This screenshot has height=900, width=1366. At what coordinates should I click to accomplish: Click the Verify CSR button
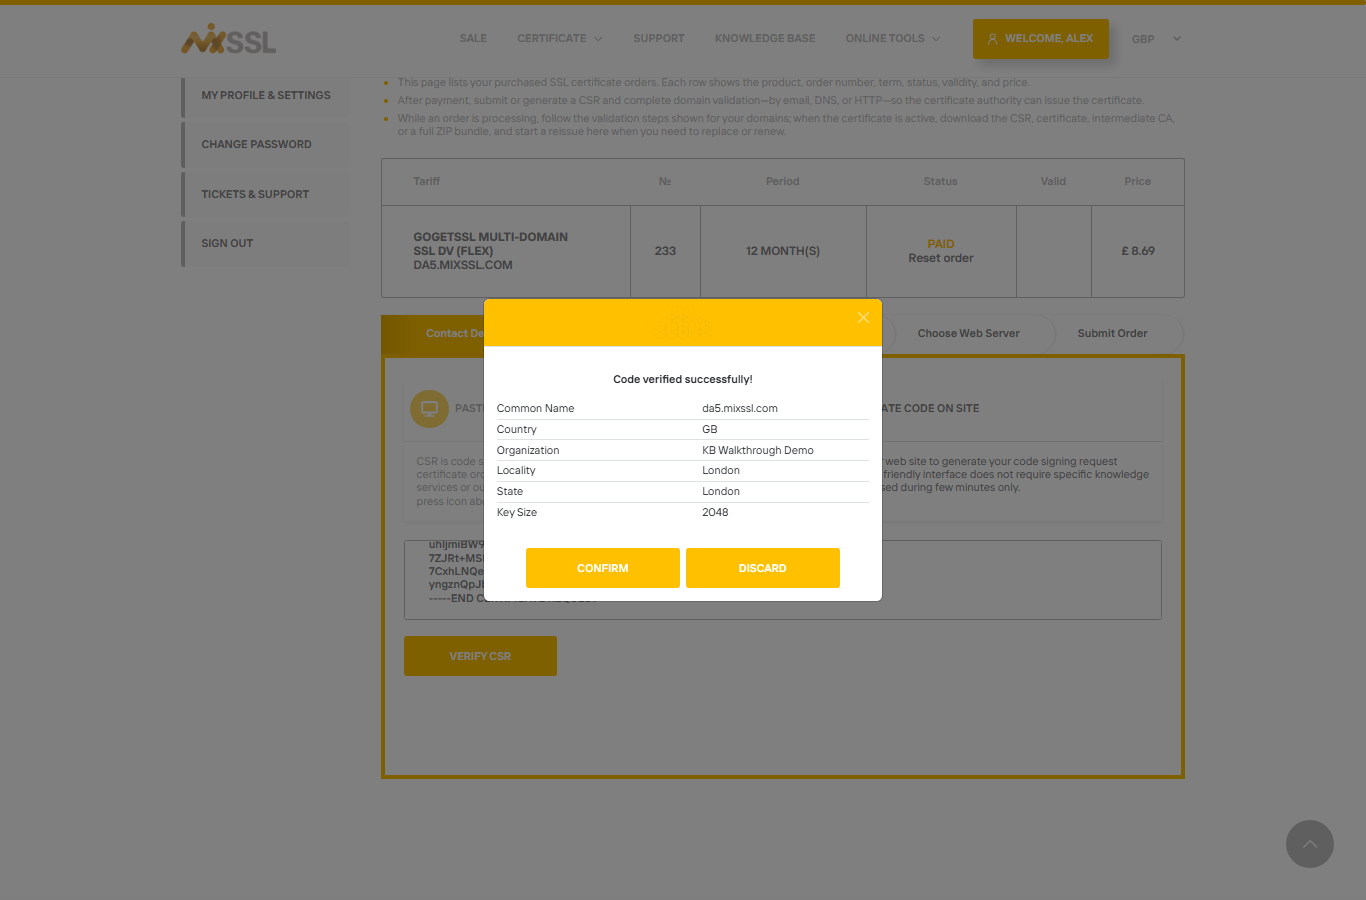click(x=480, y=656)
